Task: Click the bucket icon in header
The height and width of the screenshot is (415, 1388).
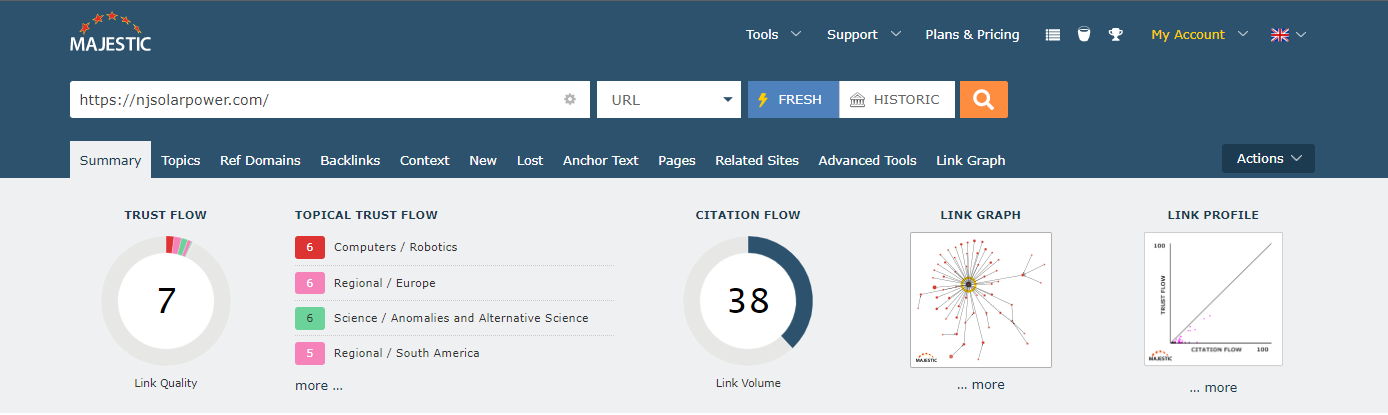Action: [x=1083, y=34]
